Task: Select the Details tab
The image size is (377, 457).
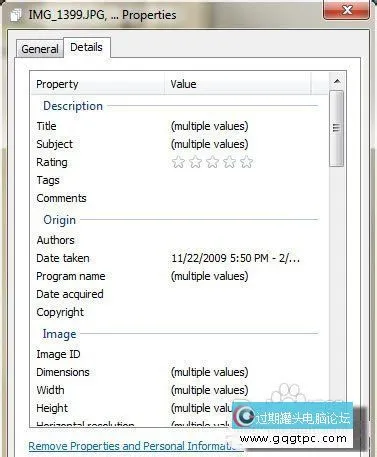Action: (86, 47)
